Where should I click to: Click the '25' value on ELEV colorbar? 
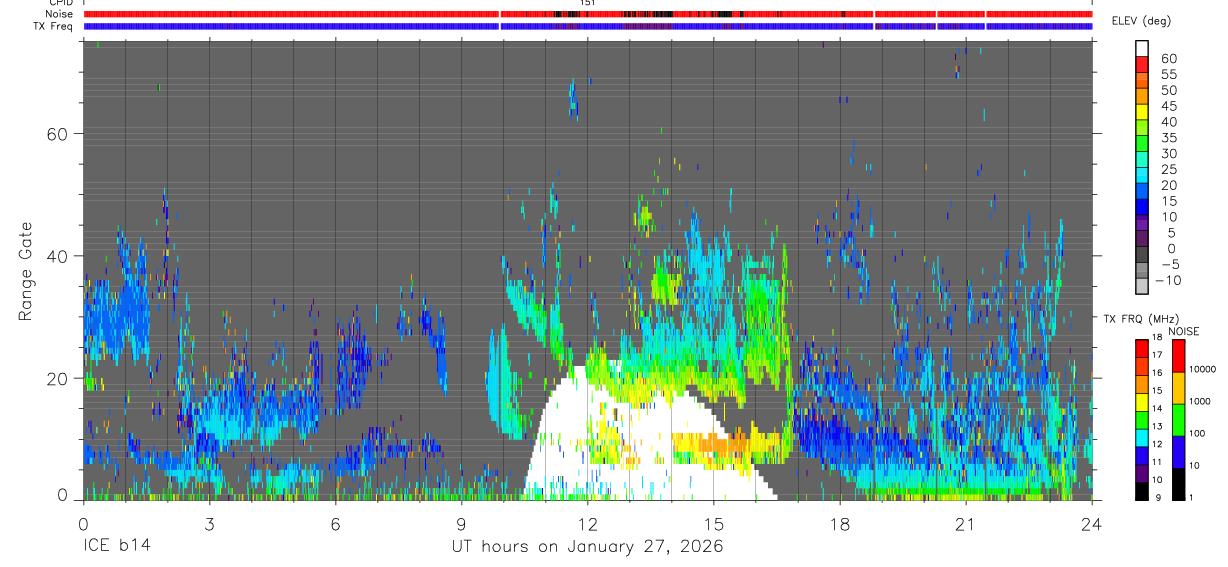[x=1167, y=169]
